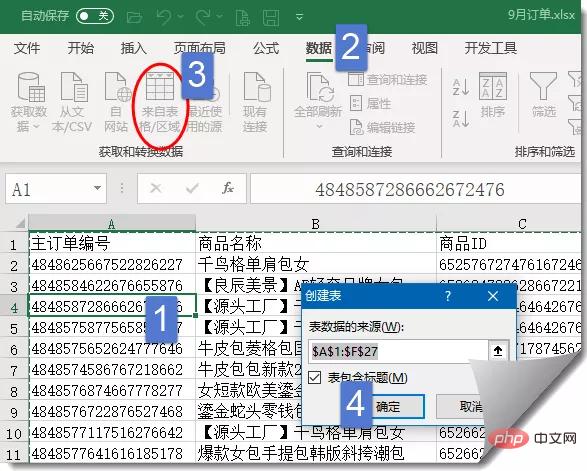Image resolution: width=587 pixels, height=471 pixels.
Task: Switch to the 插入 ribbon tab
Action: [134, 48]
